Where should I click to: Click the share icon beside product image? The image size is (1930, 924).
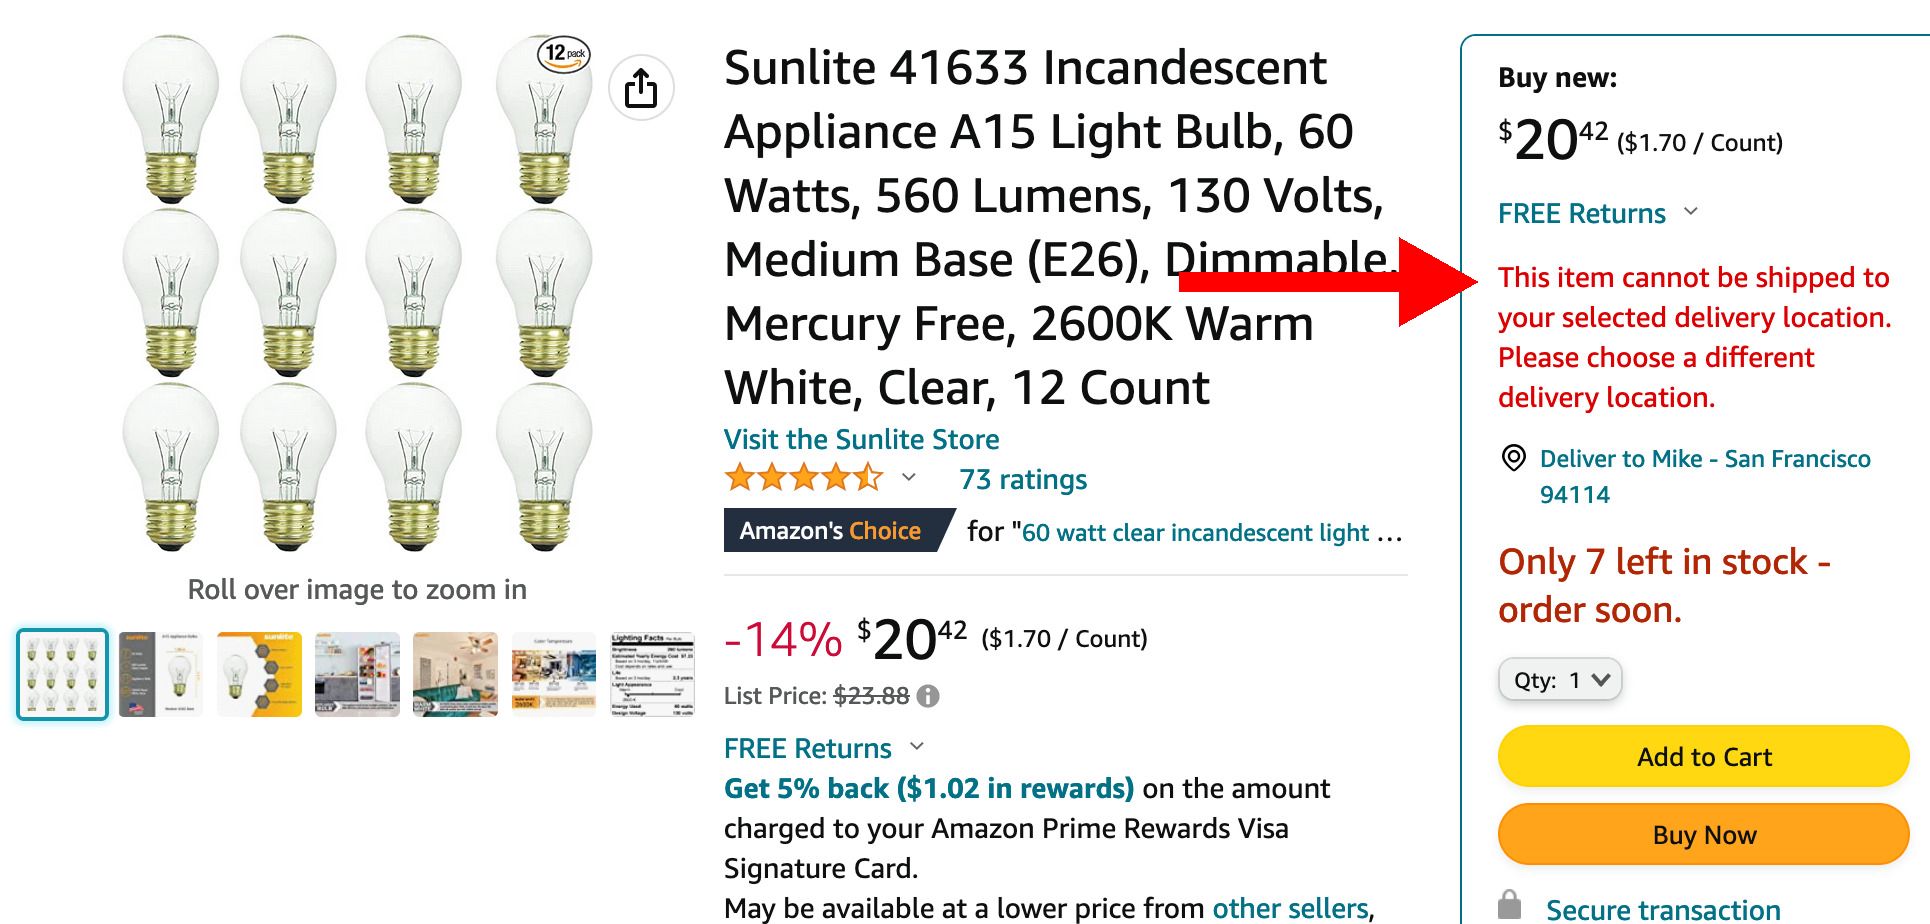641,88
